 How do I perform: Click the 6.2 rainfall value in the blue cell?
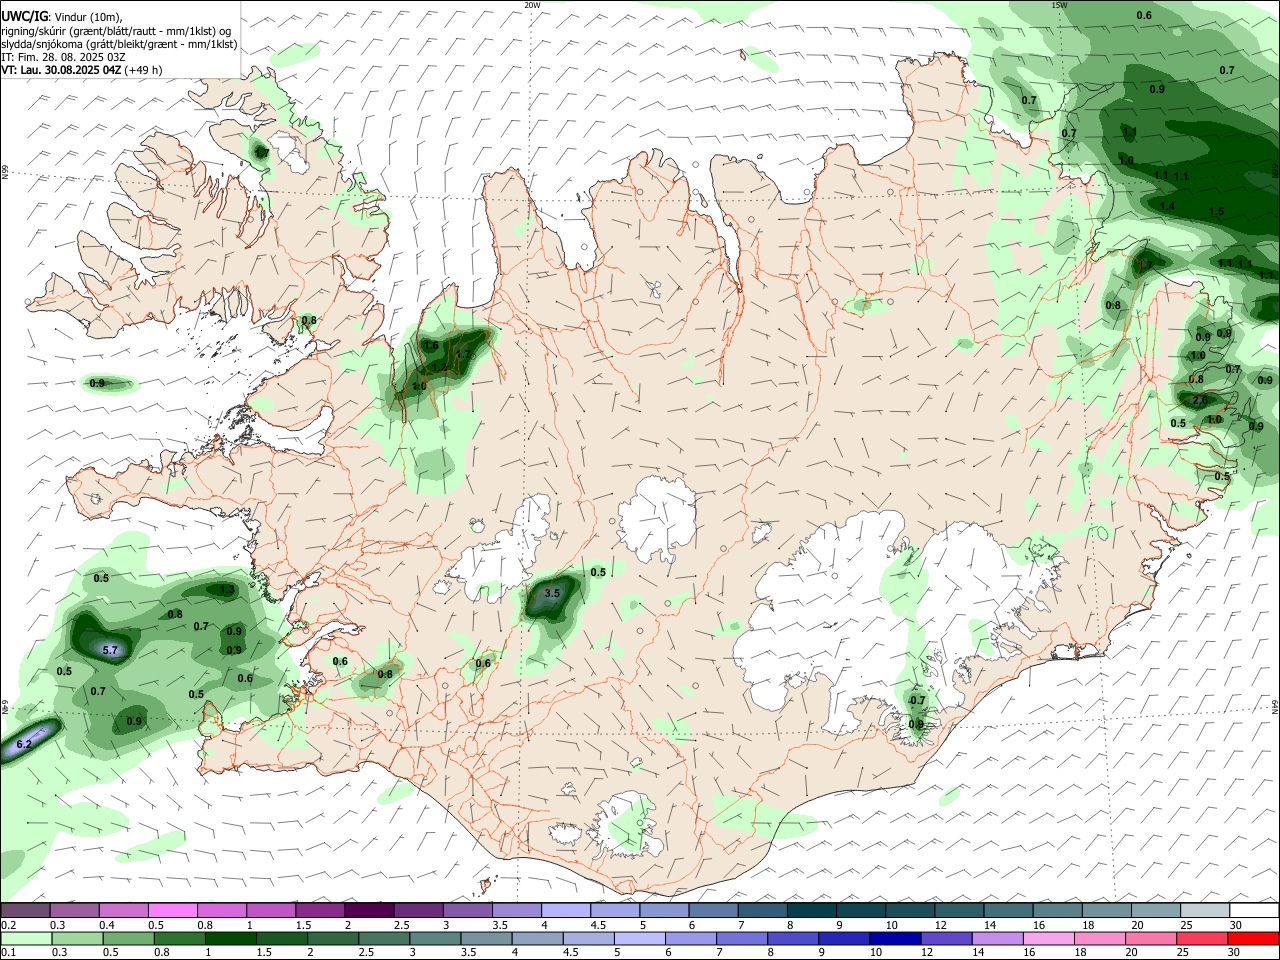tap(24, 744)
